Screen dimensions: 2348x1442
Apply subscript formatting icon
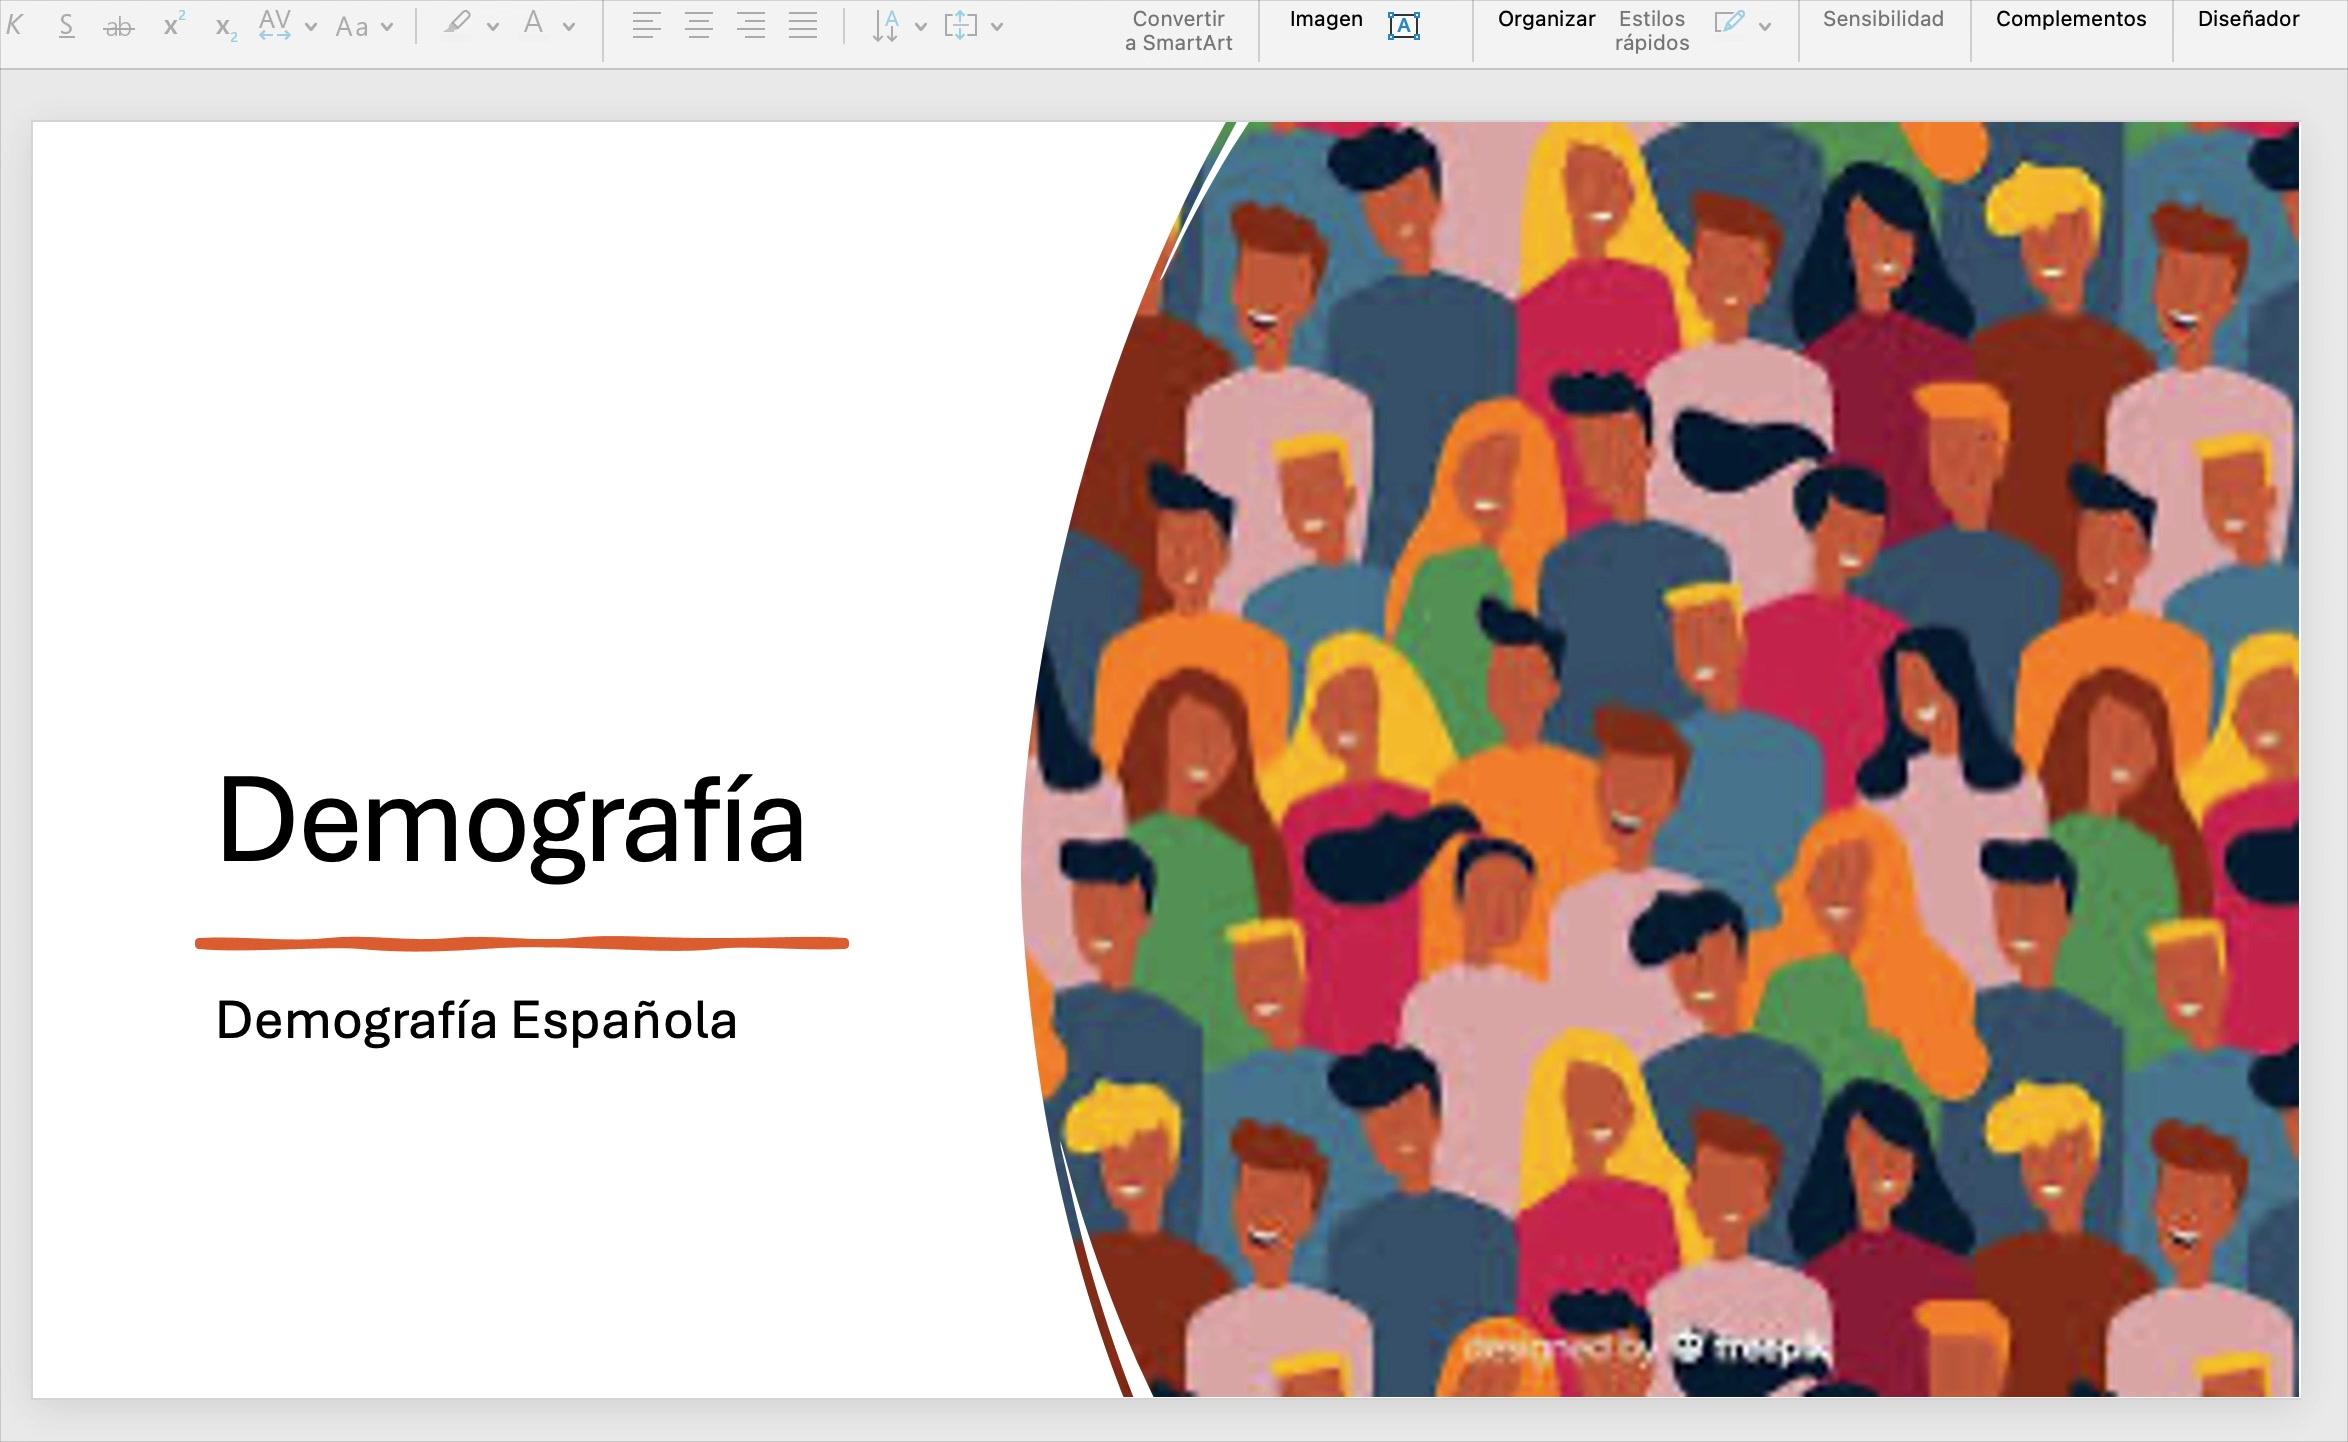[226, 27]
